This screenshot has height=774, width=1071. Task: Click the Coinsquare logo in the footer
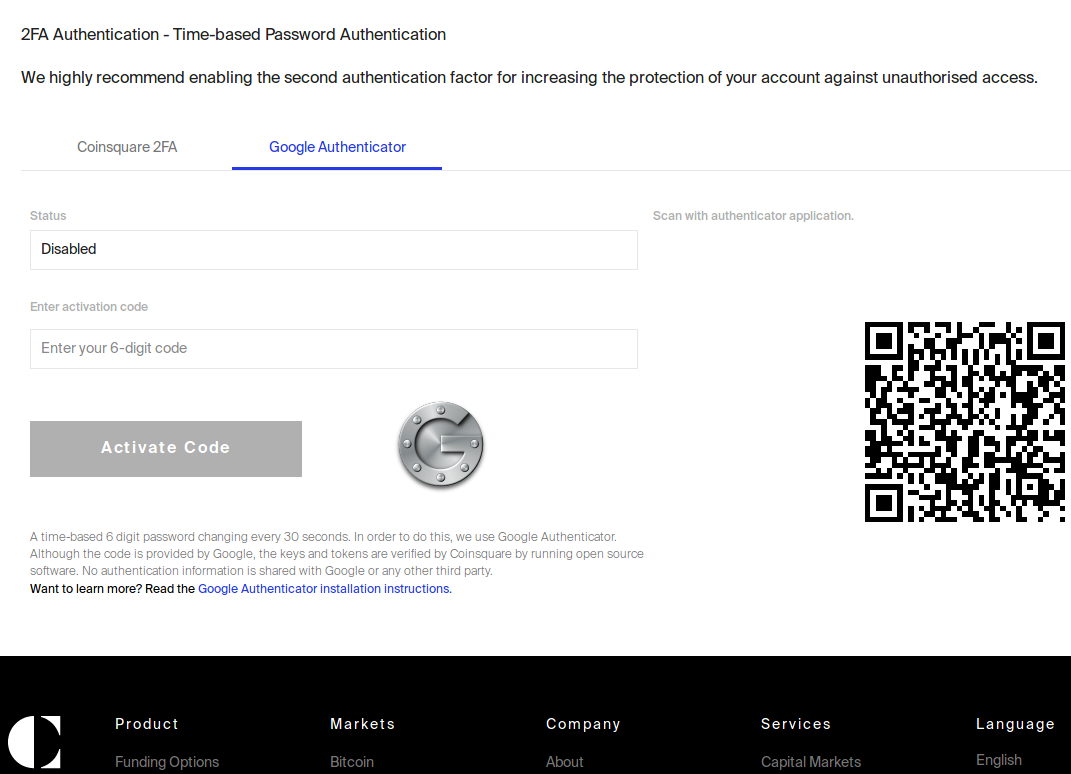(x=34, y=742)
